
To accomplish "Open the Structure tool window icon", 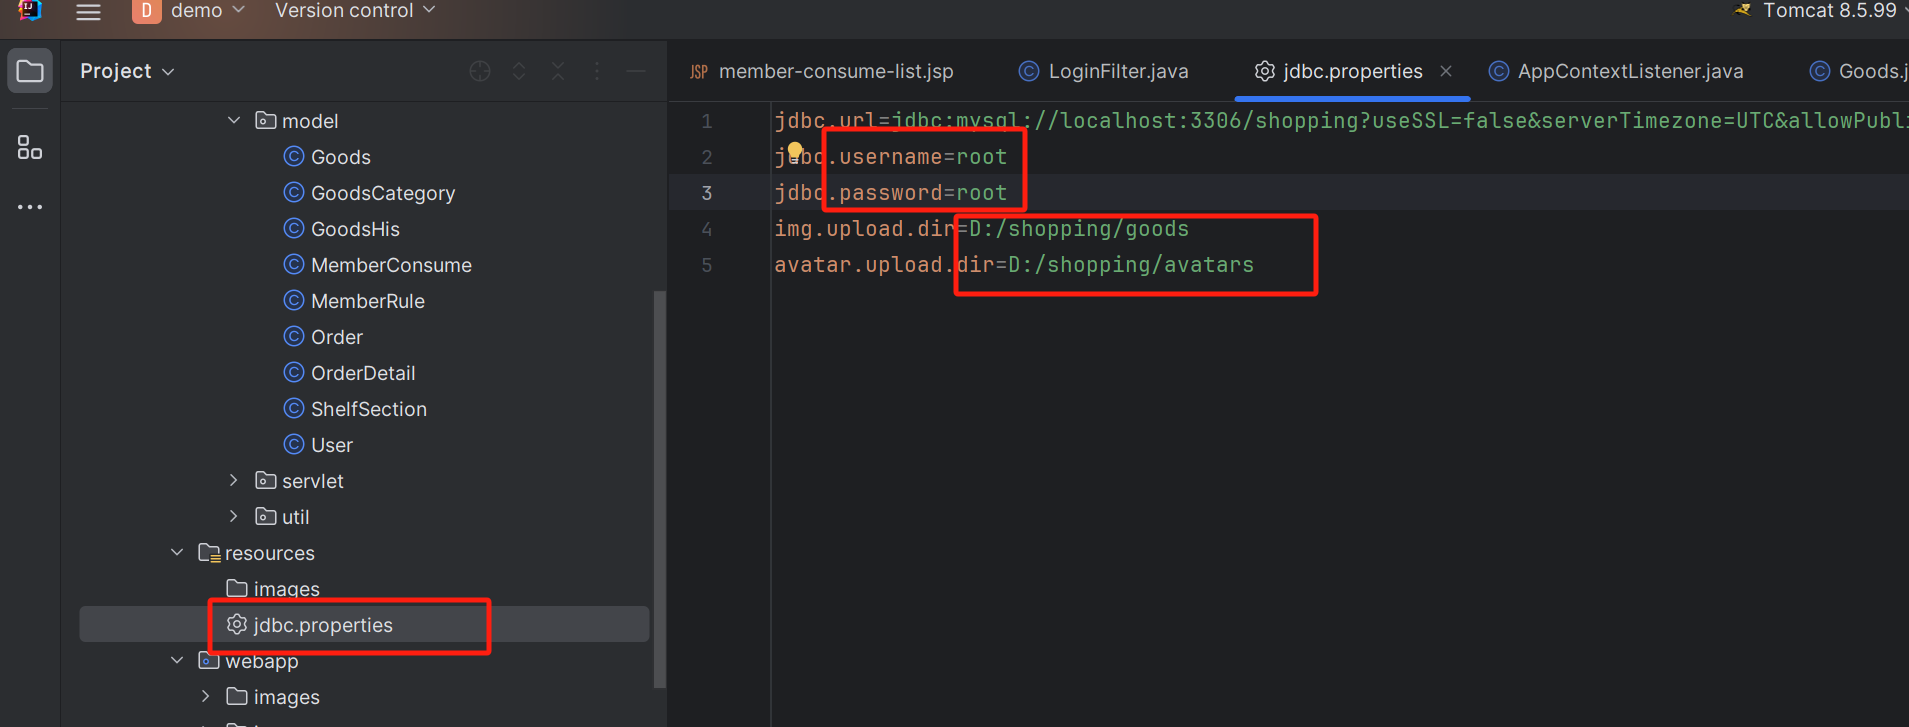I will click(x=30, y=148).
